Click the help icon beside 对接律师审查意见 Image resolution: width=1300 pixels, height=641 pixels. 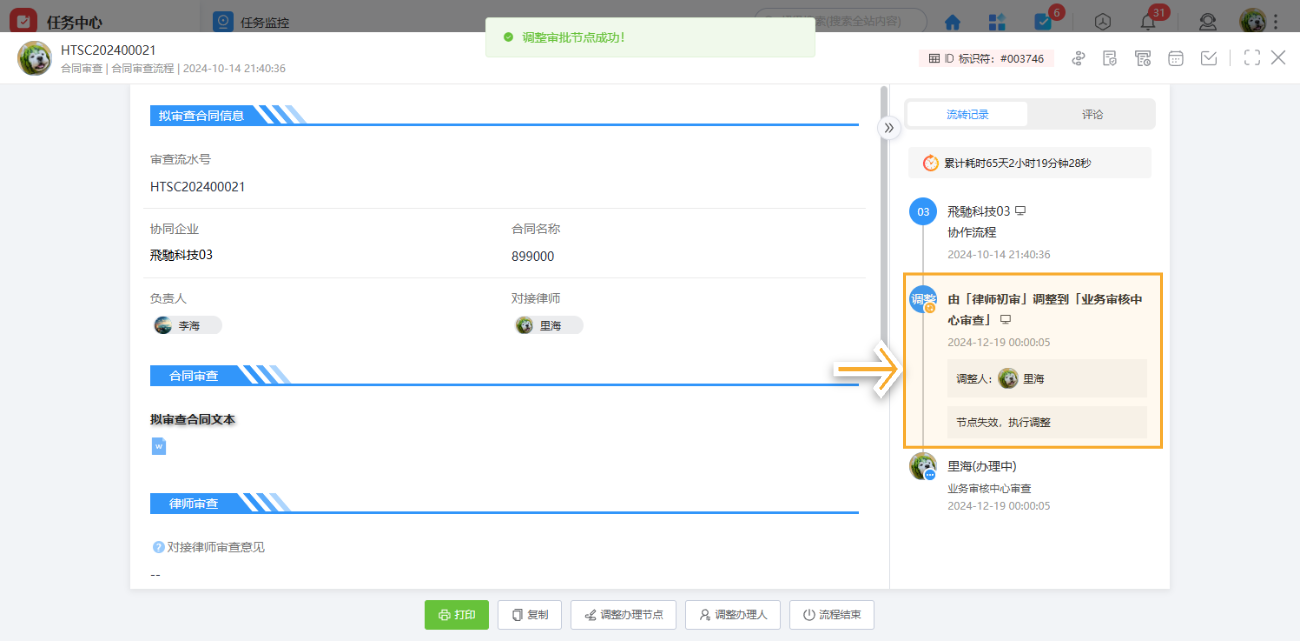coord(158,547)
